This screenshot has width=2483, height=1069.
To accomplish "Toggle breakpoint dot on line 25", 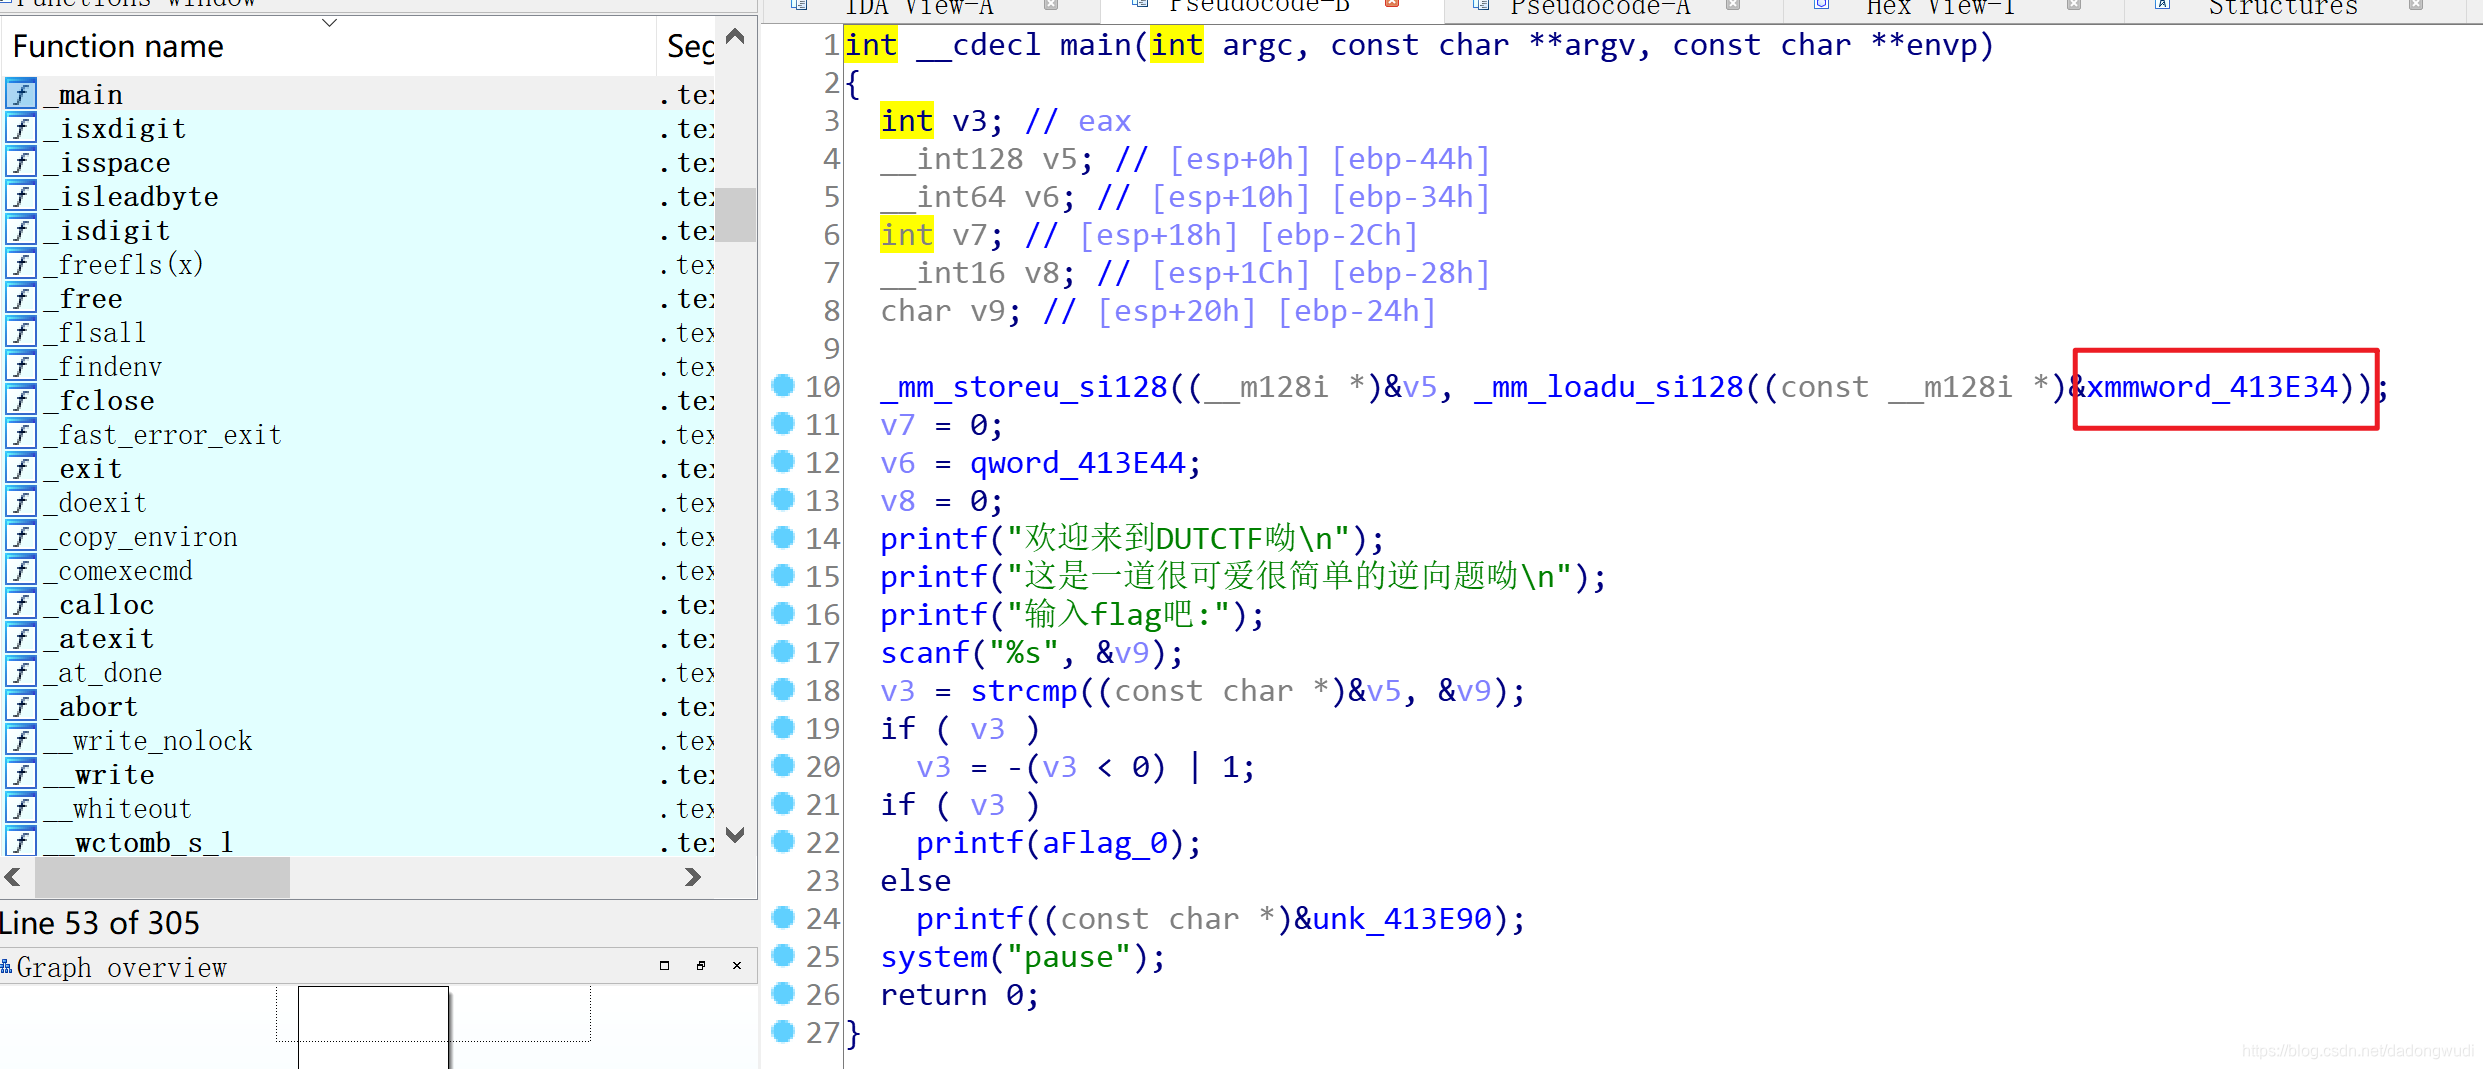I will pyautogui.click(x=783, y=955).
